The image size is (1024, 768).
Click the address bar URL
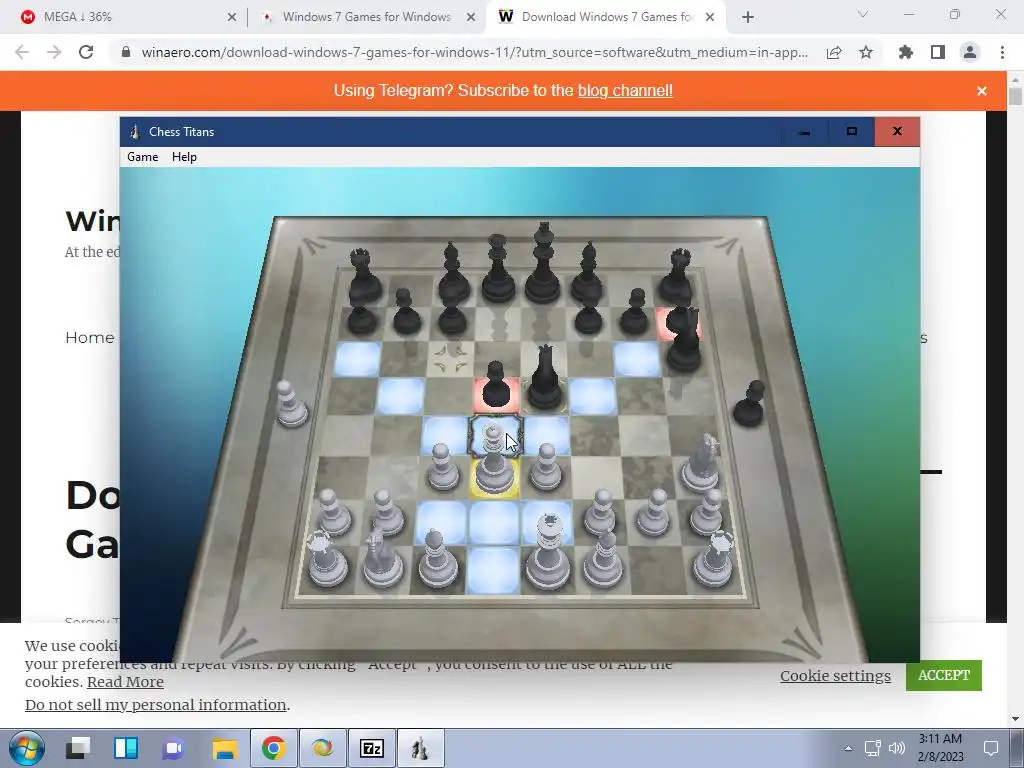point(475,52)
